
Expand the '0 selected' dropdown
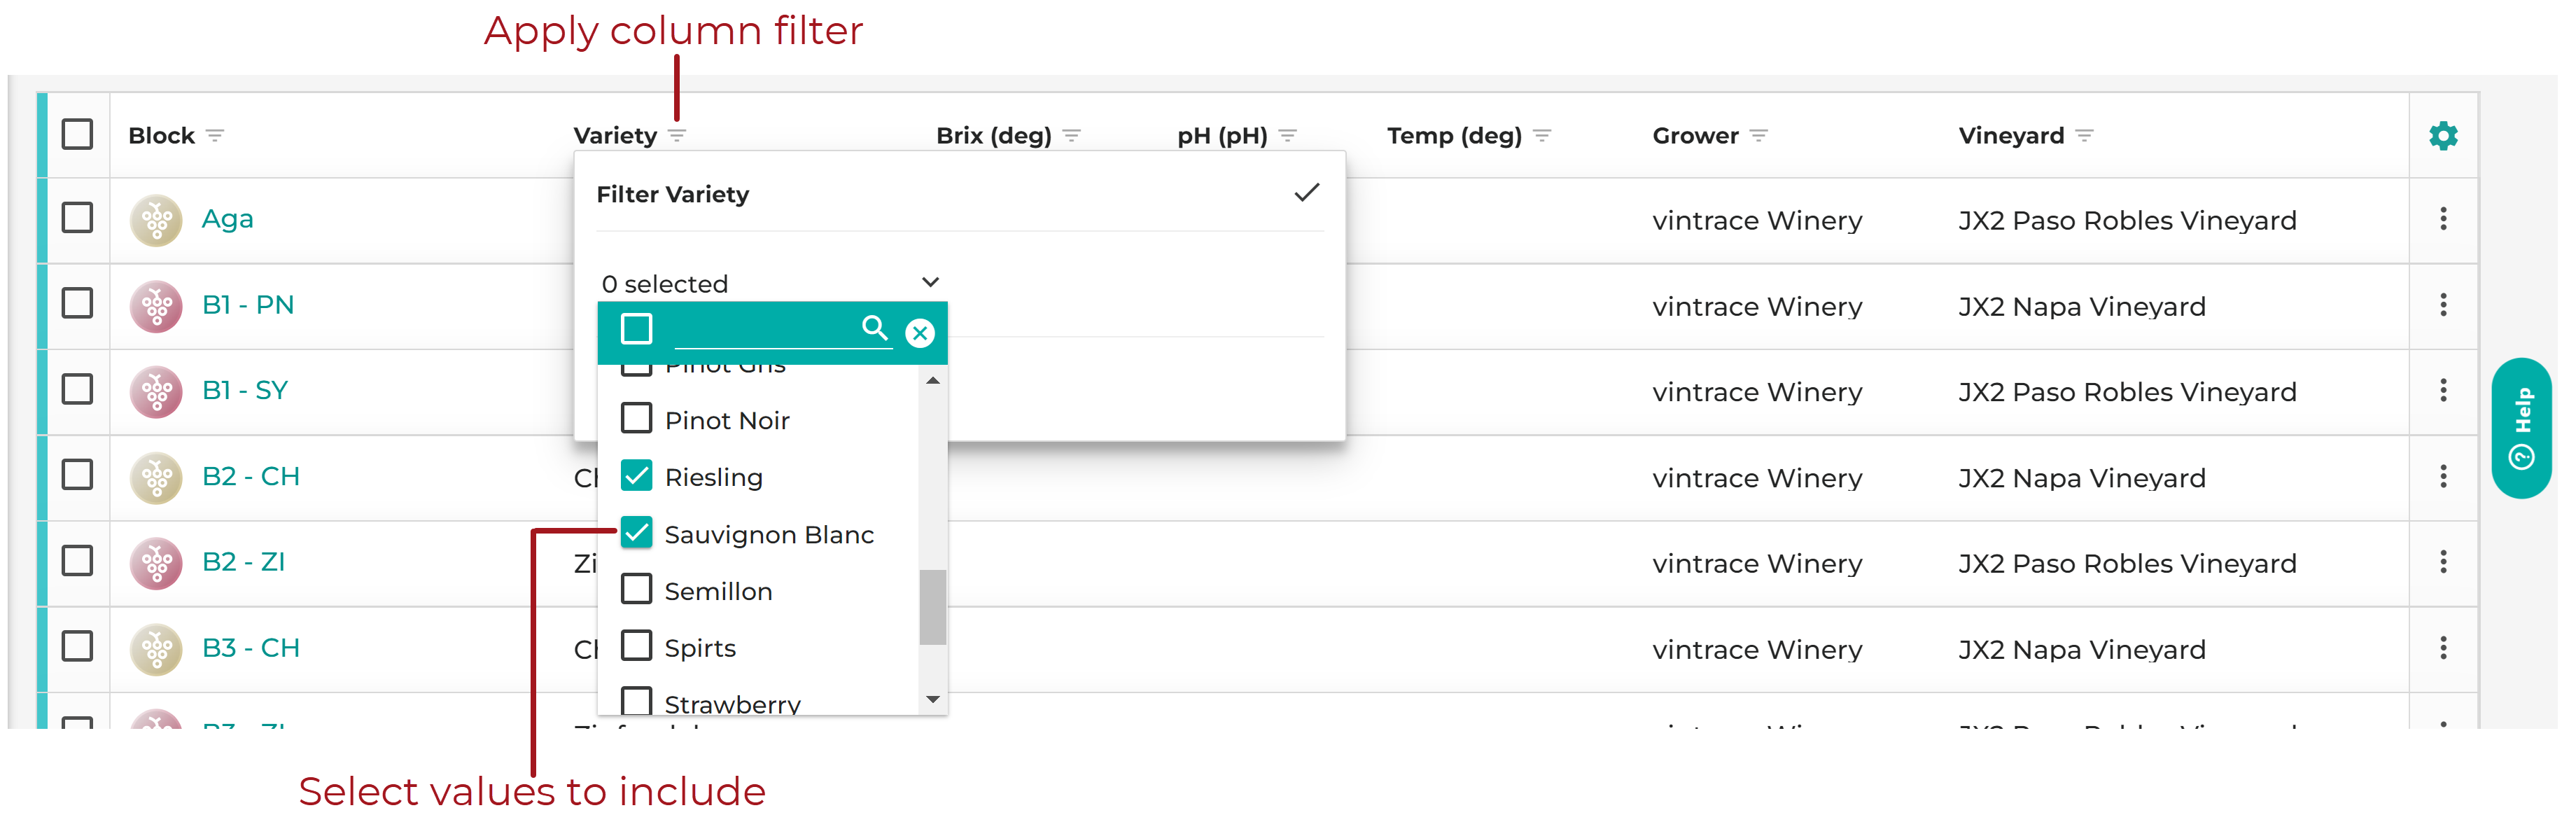770,284
